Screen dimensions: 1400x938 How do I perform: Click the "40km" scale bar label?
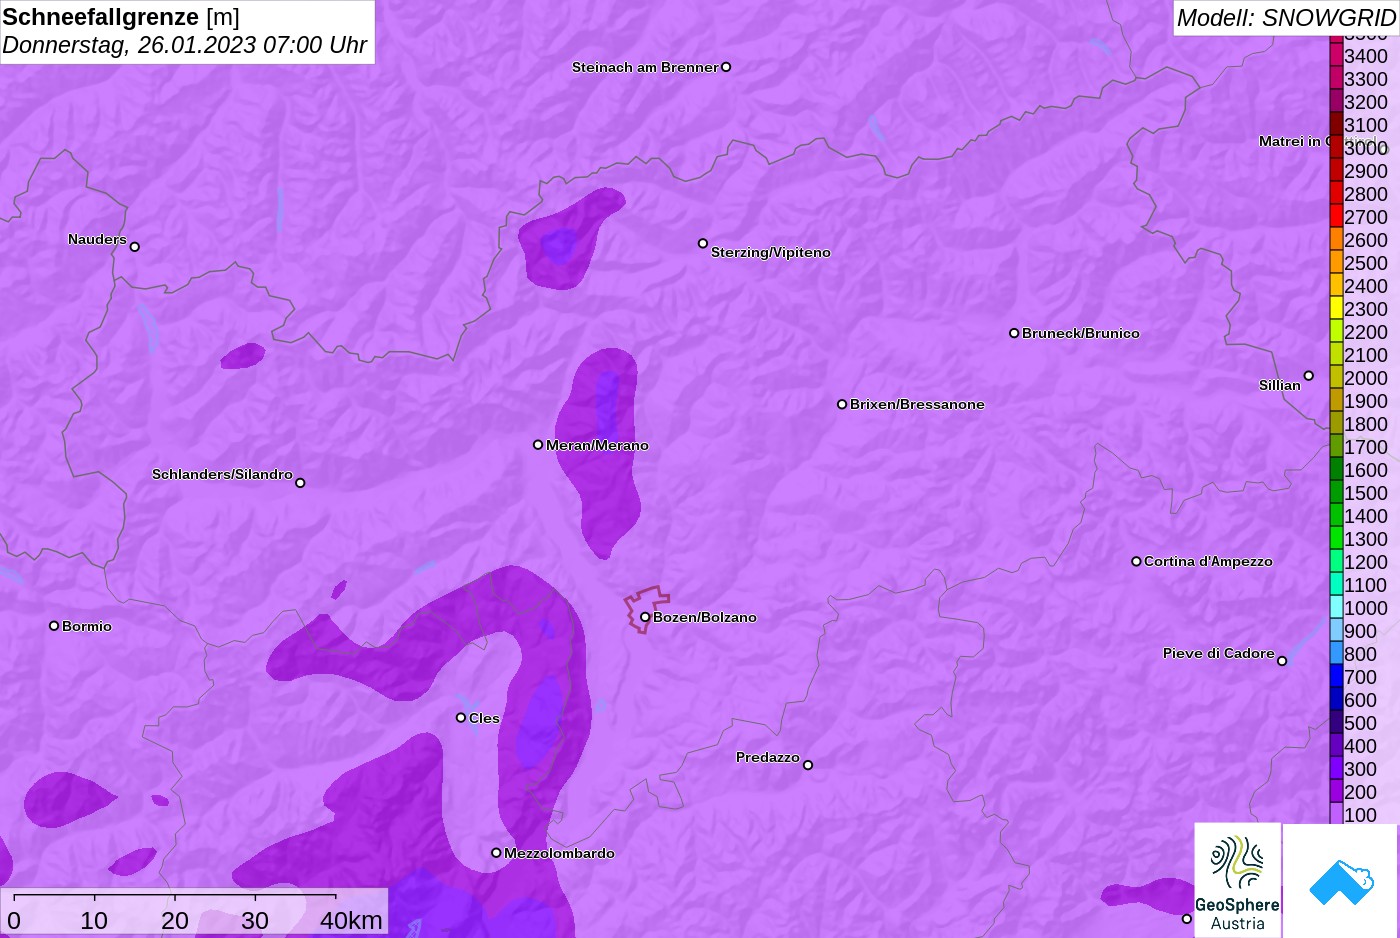(351, 920)
